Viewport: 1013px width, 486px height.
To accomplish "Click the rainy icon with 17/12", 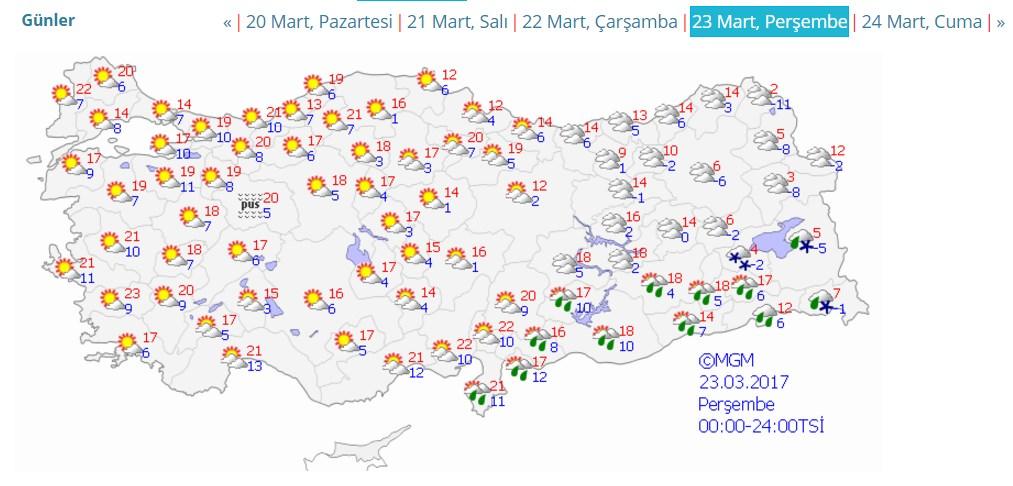I will point(519,368).
